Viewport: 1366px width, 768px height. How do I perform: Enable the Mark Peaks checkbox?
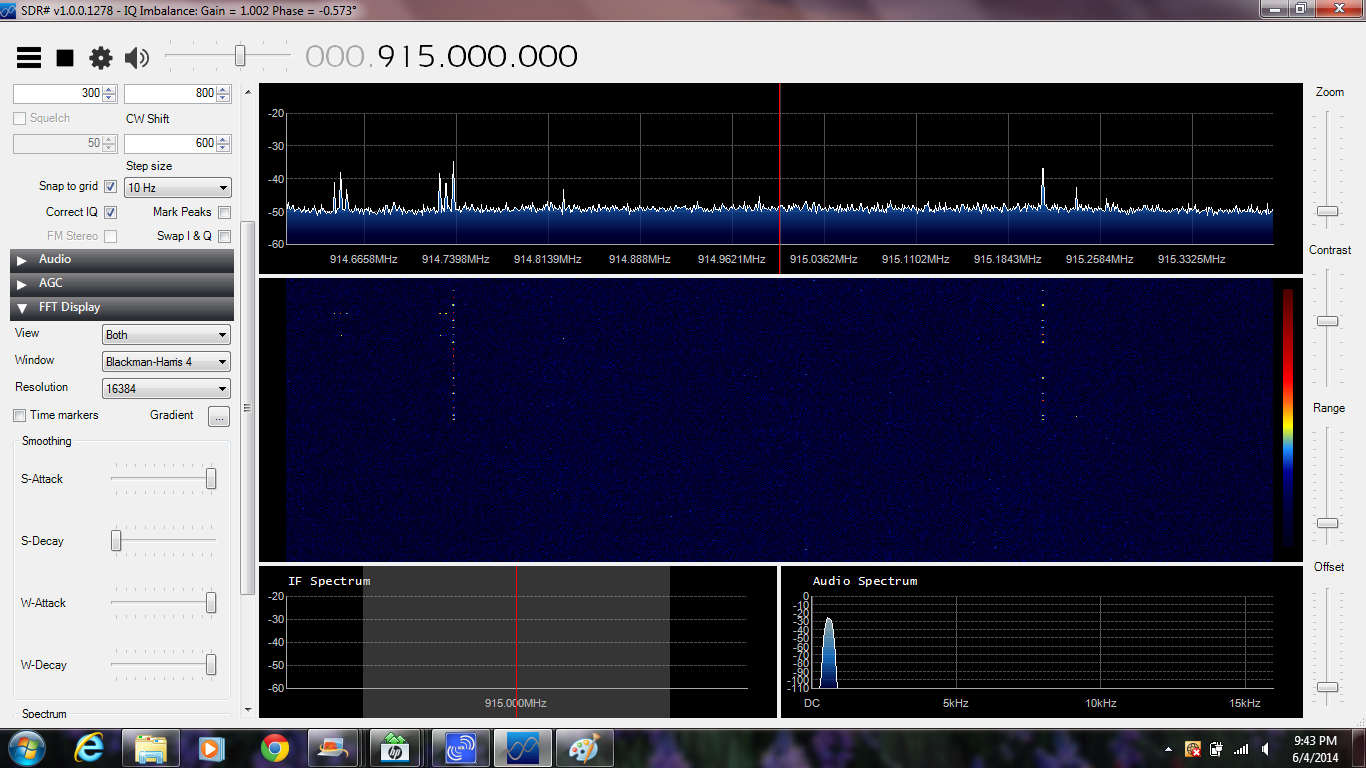click(x=224, y=212)
